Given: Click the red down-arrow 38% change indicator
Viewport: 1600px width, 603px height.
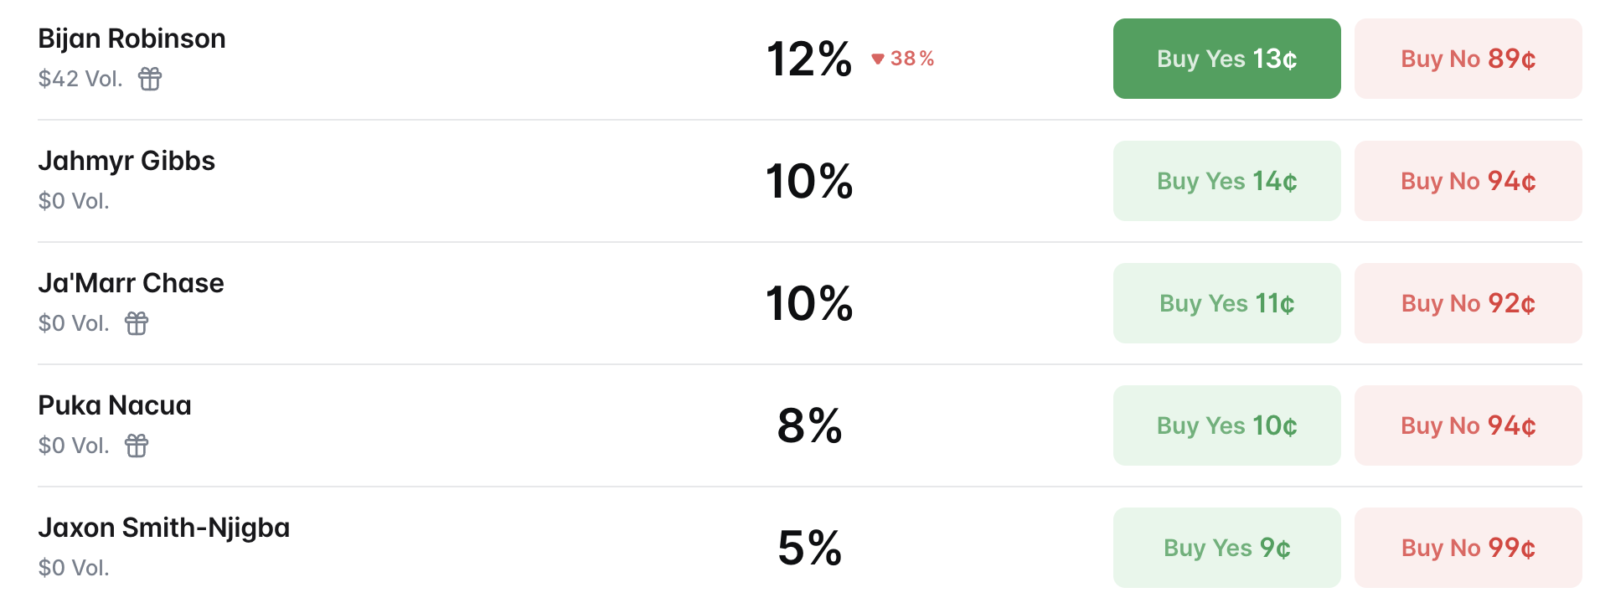Looking at the screenshot, I should click(902, 59).
